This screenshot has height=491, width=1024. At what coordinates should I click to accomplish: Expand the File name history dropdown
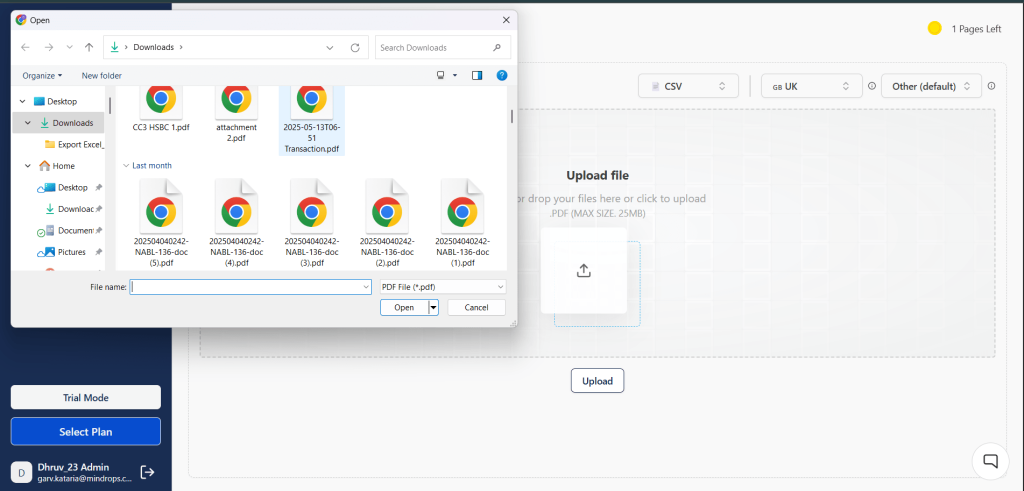click(x=366, y=287)
